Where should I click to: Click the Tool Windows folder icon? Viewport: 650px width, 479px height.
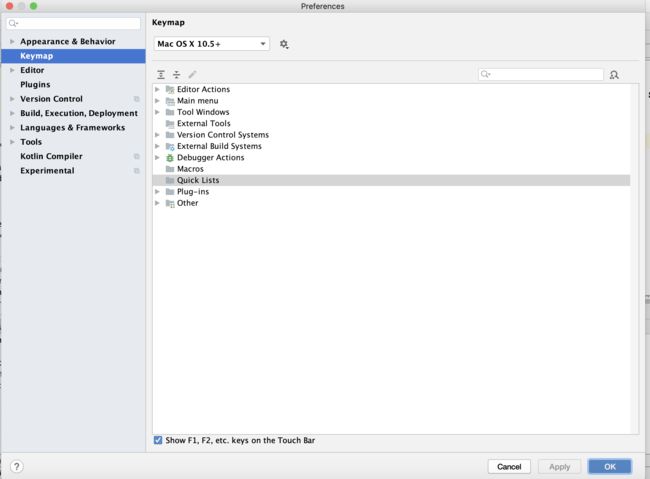click(170, 112)
